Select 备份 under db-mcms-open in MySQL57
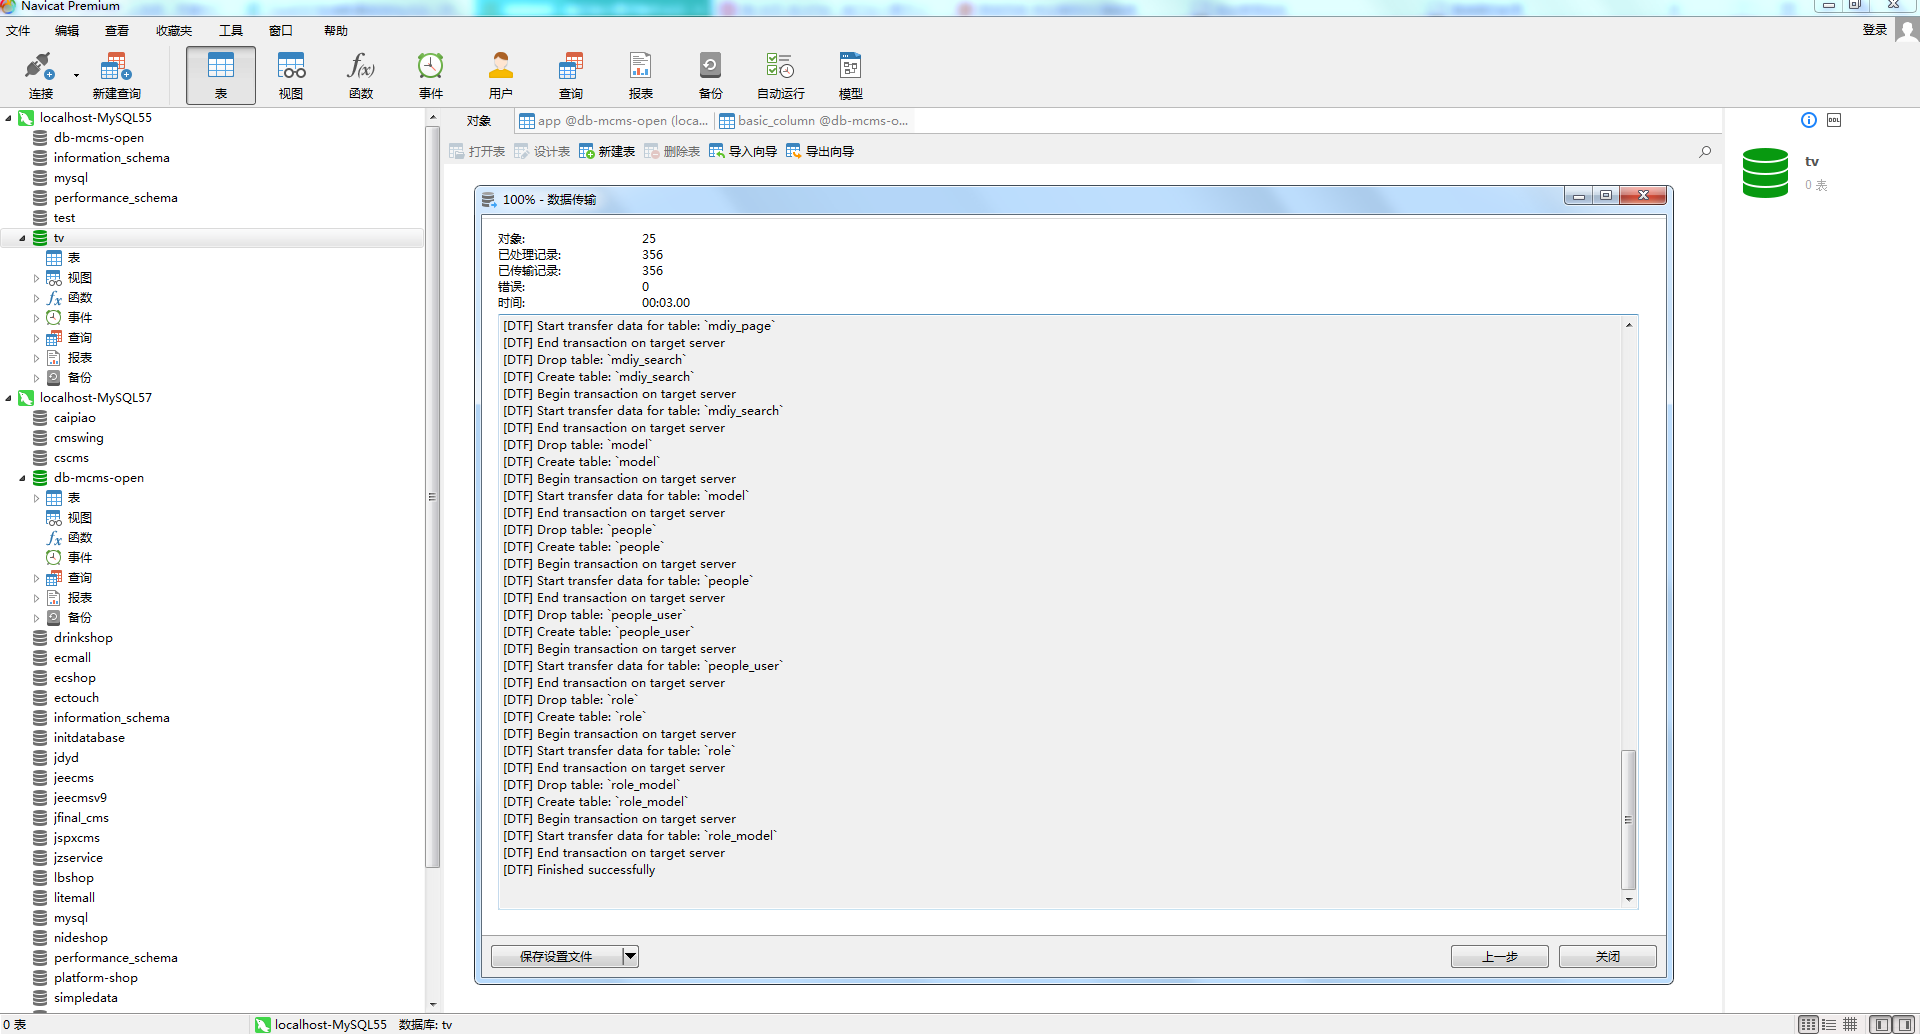 (79, 618)
